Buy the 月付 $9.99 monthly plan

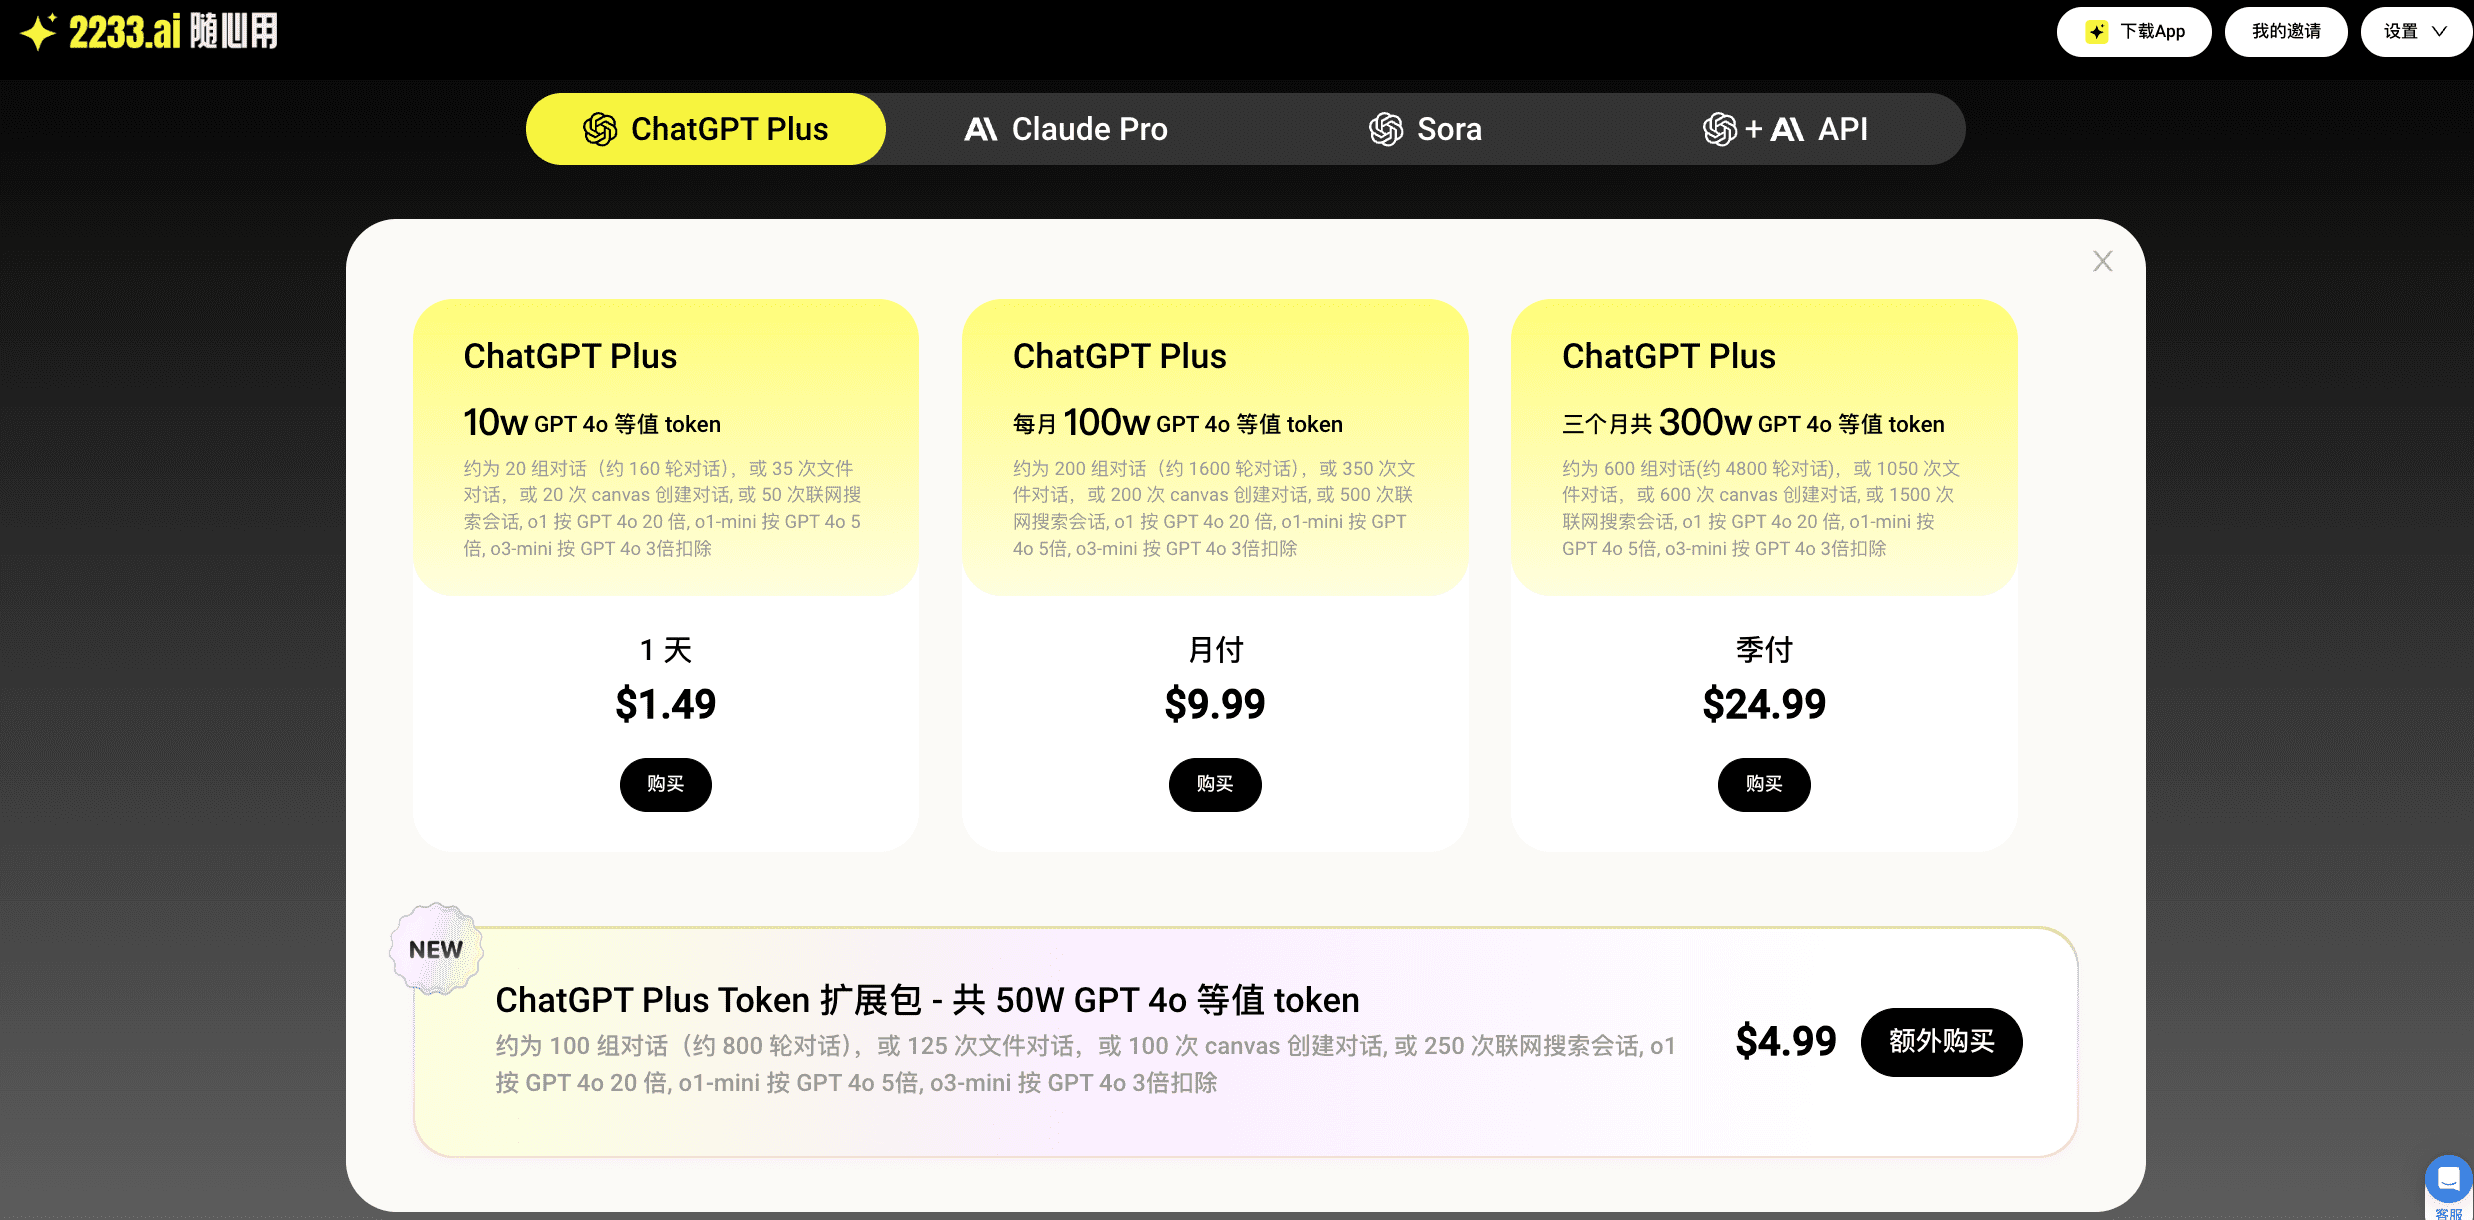coord(1215,785)
